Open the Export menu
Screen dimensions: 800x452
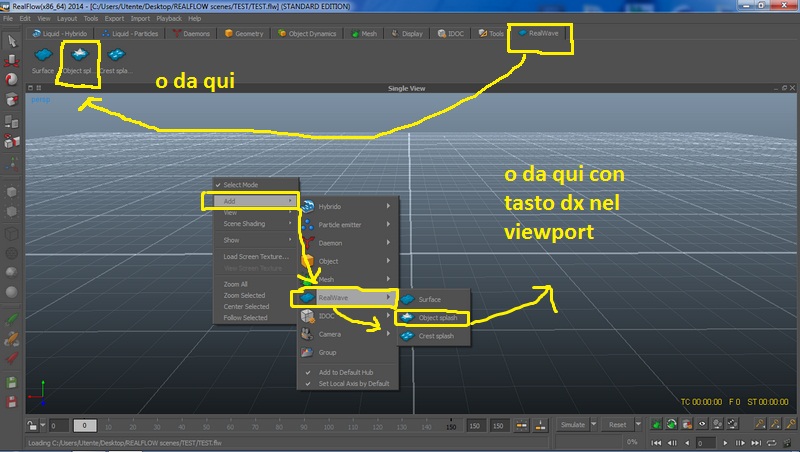(x=114, y=18)
